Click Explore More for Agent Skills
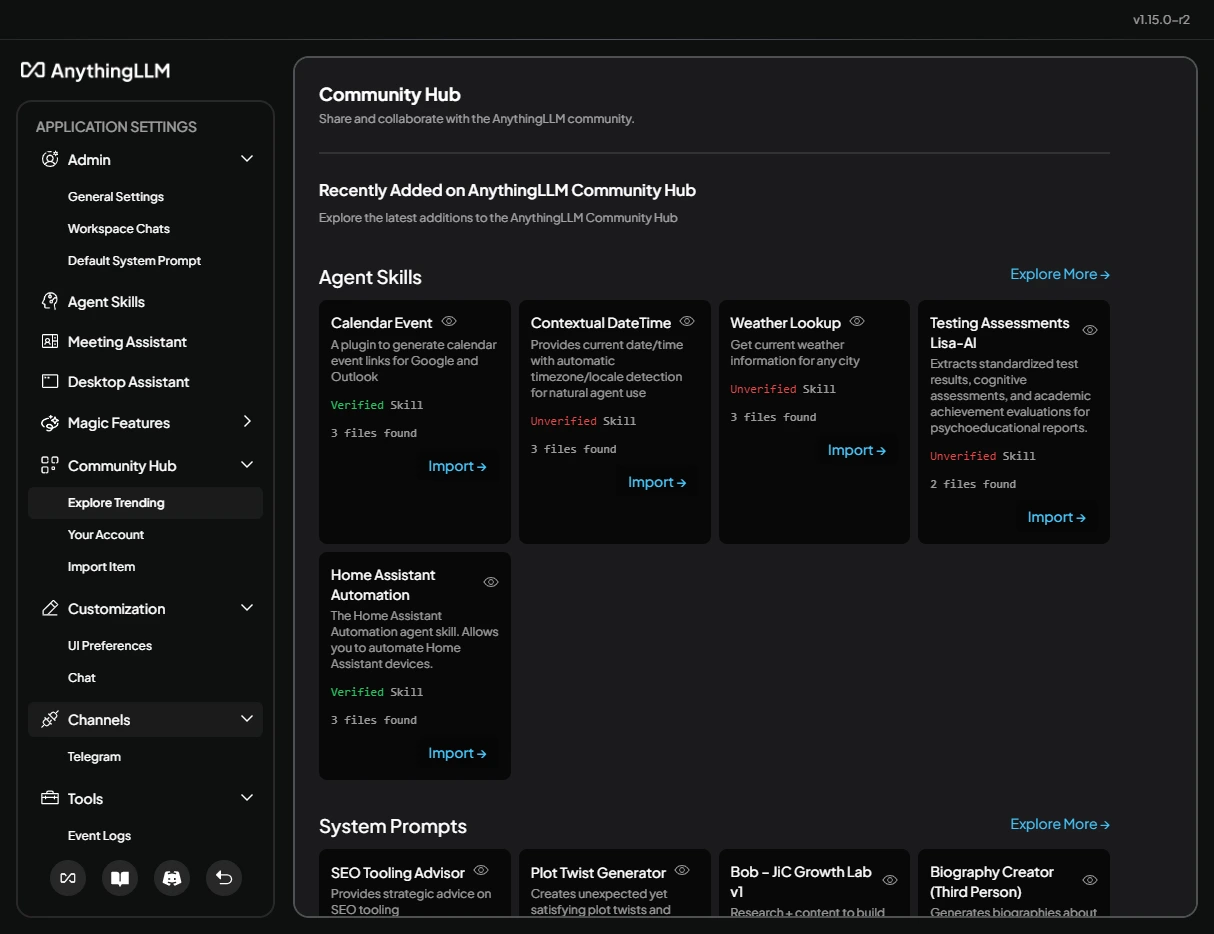1214x934 pixels. click(x=1060, y=274)
